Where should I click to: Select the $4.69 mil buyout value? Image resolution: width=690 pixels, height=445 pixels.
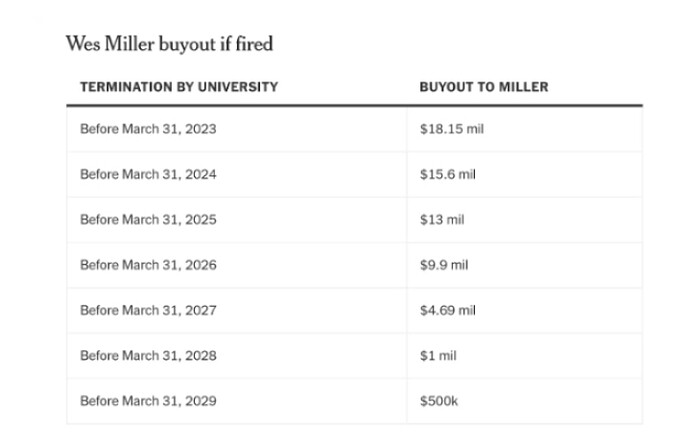coord(448,310)
